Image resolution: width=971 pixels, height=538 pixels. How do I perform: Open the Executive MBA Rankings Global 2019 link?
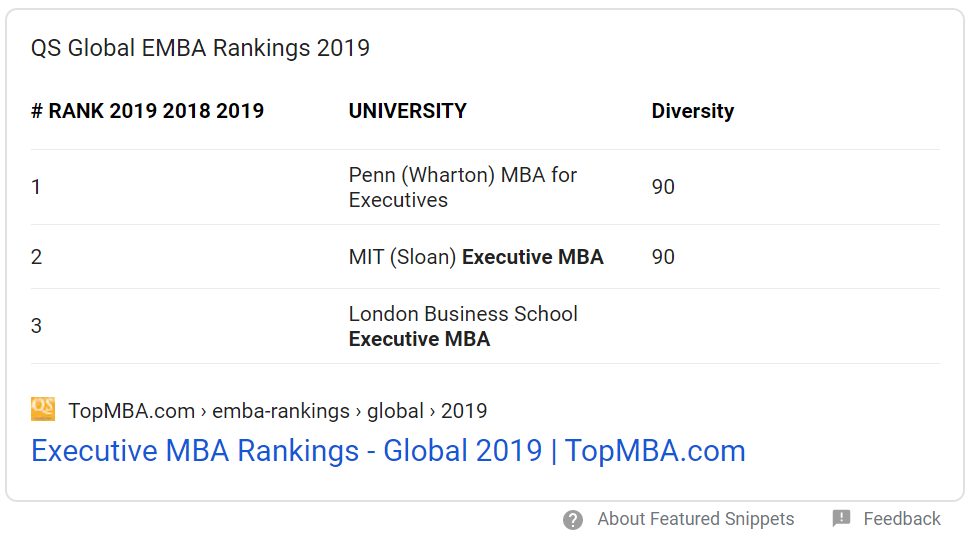pos(388,451)
